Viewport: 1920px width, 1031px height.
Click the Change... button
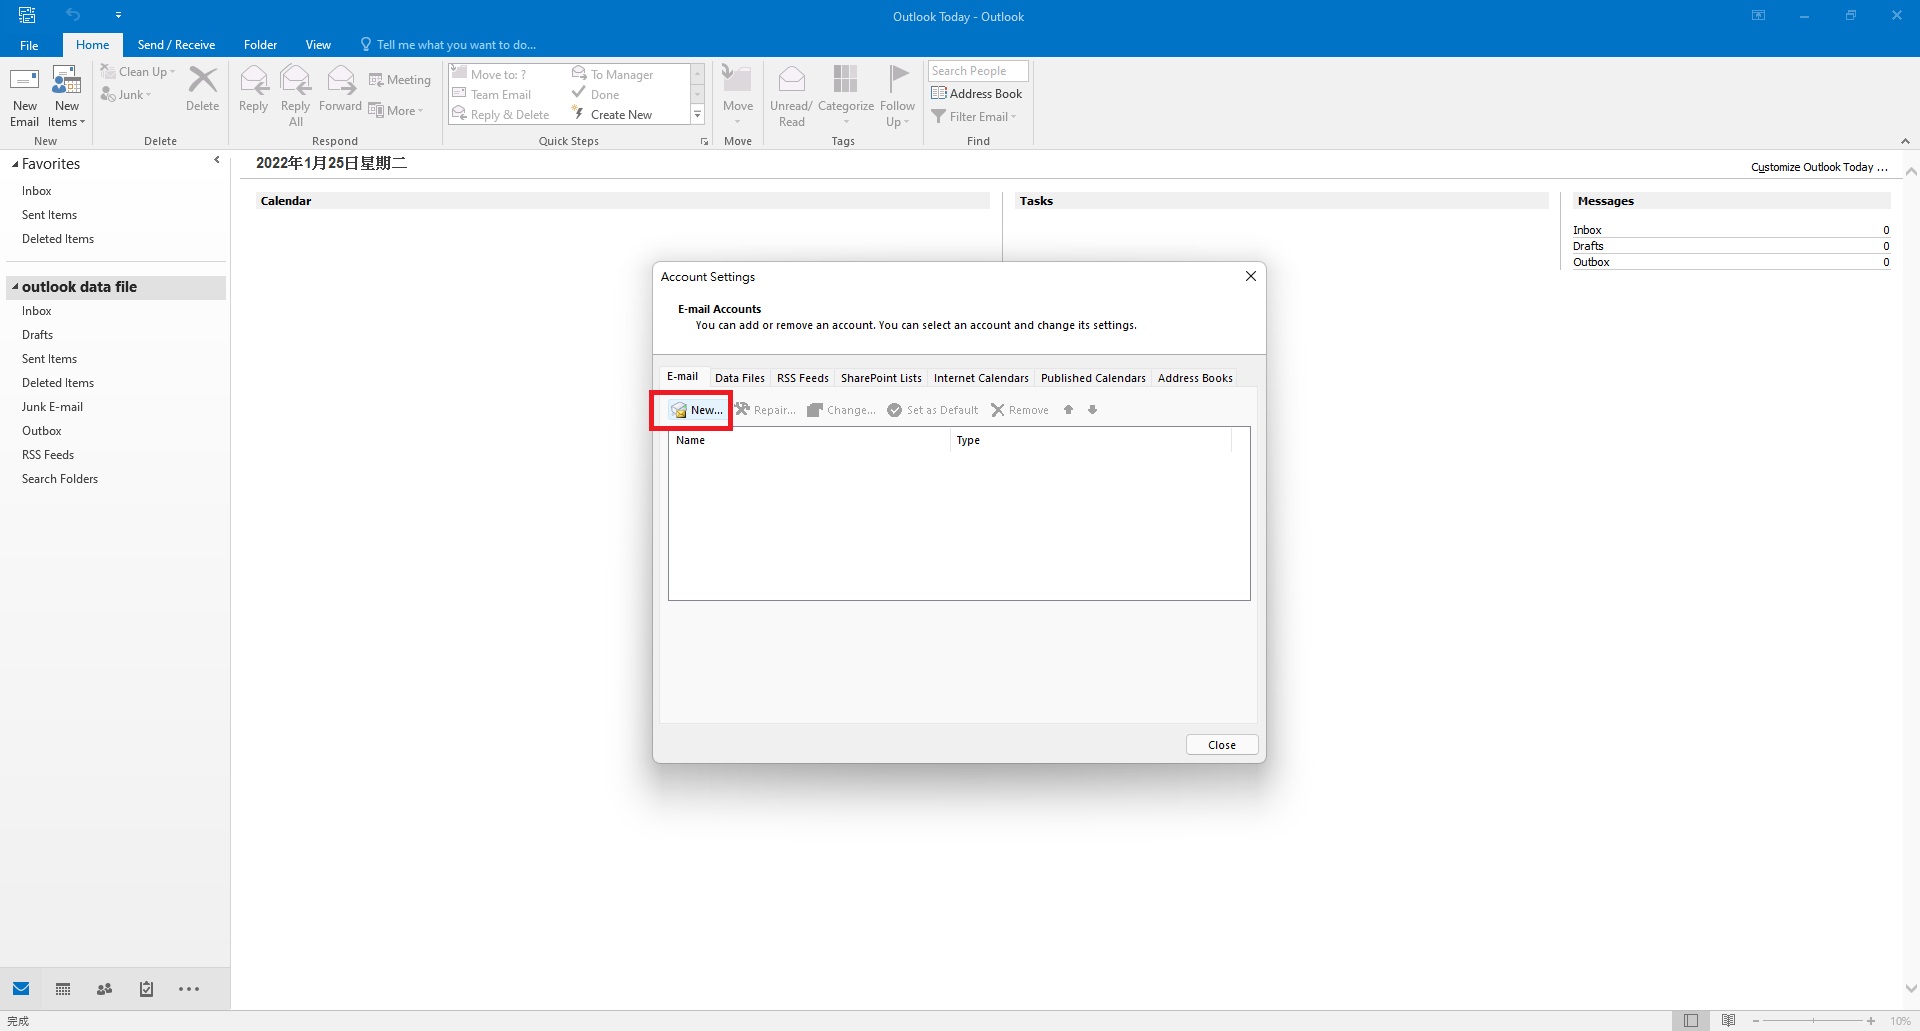point(841,410)
